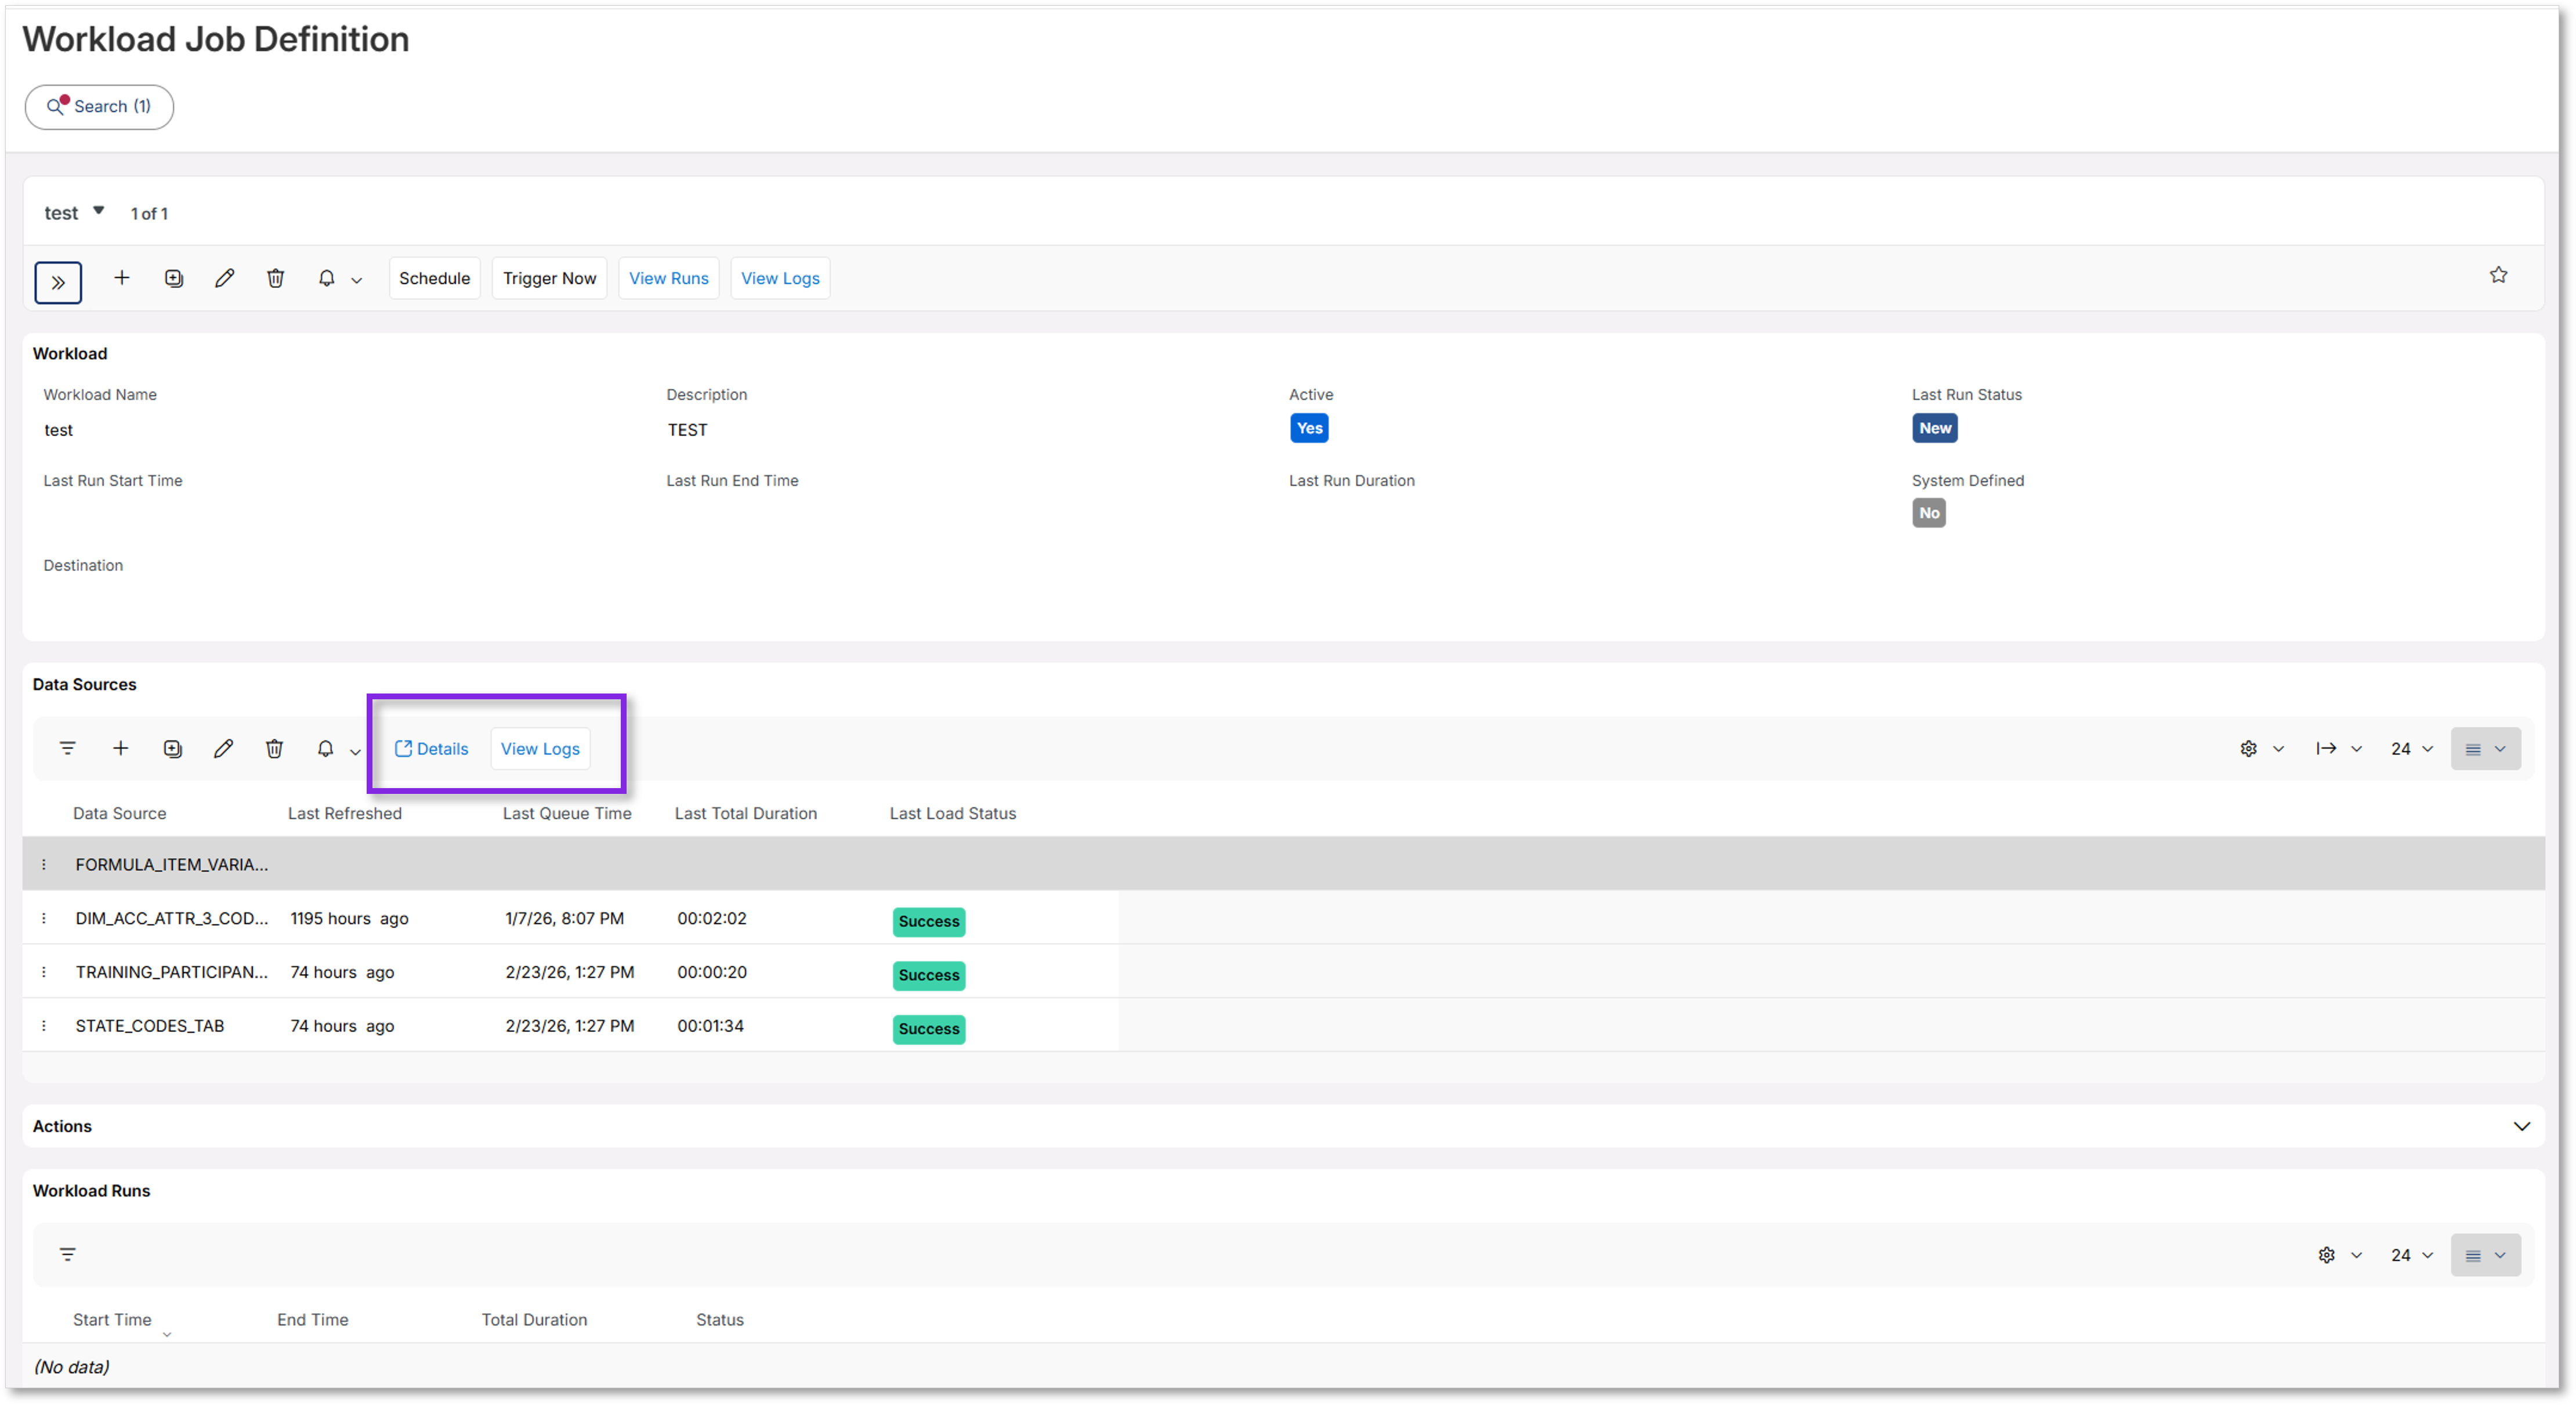Open dropdown arrow beside top toolbar bell

[356, 281]
